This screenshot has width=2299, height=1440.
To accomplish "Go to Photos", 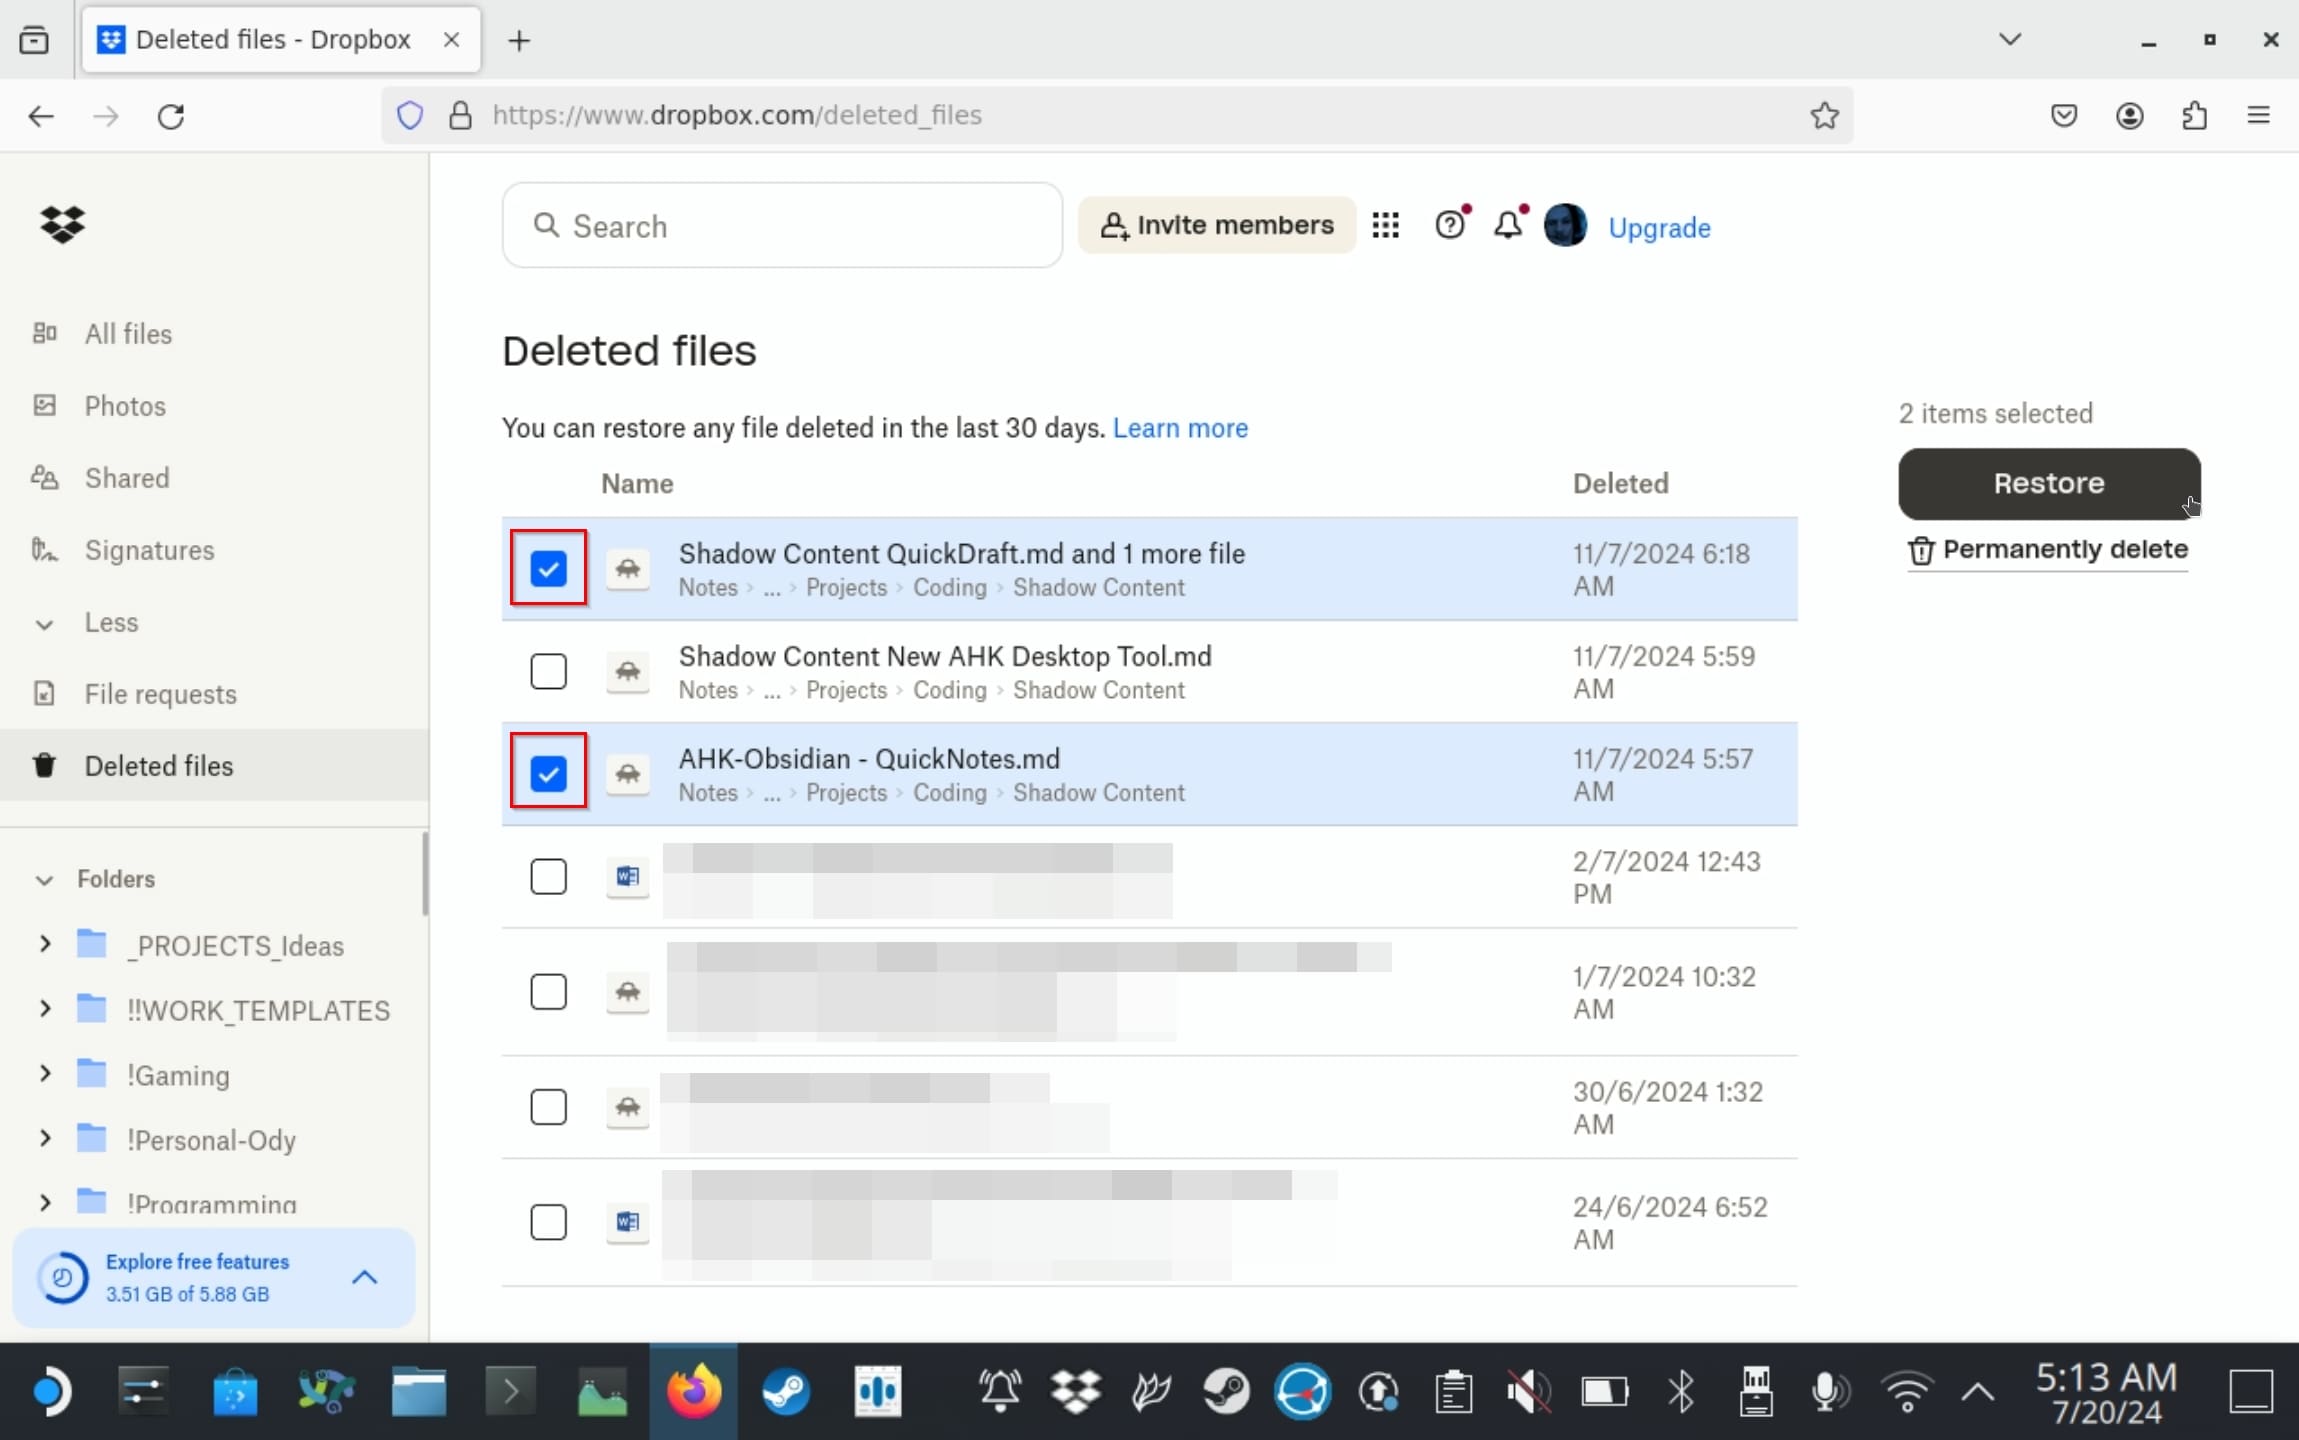I will click(x=125, y=406).
